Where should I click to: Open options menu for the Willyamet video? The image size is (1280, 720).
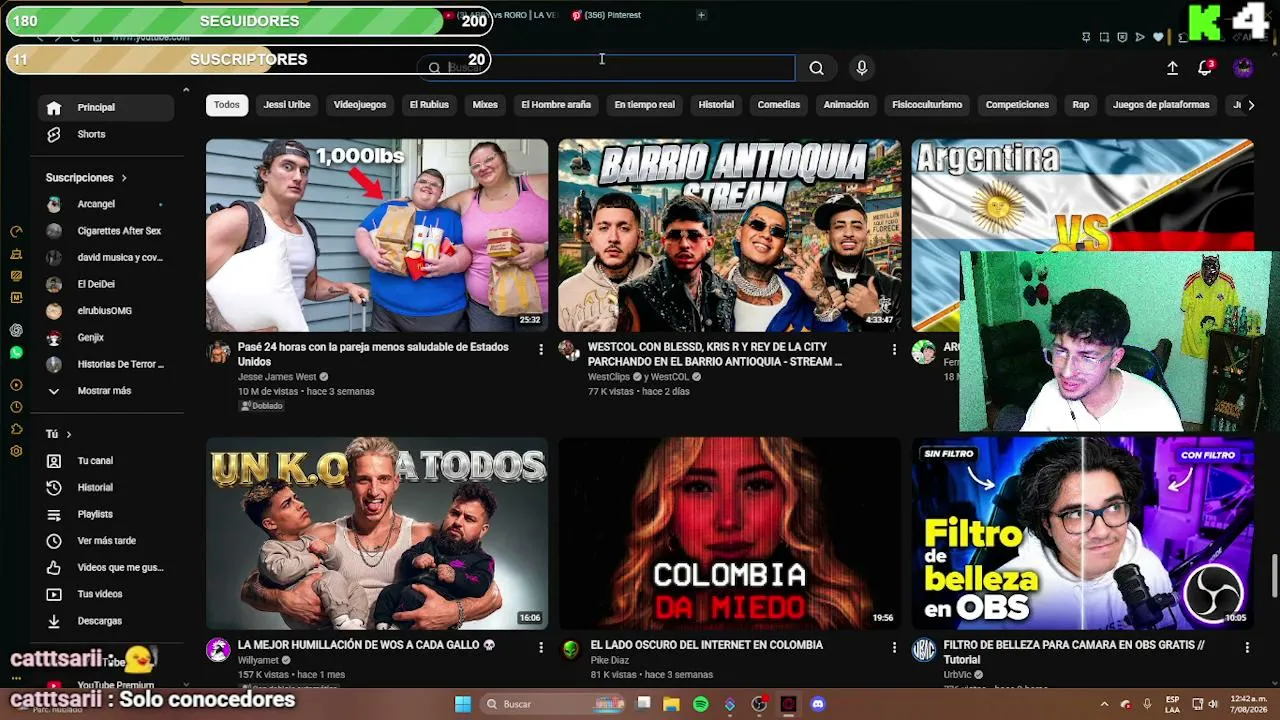pyautogui.click(x=541, y=647)
